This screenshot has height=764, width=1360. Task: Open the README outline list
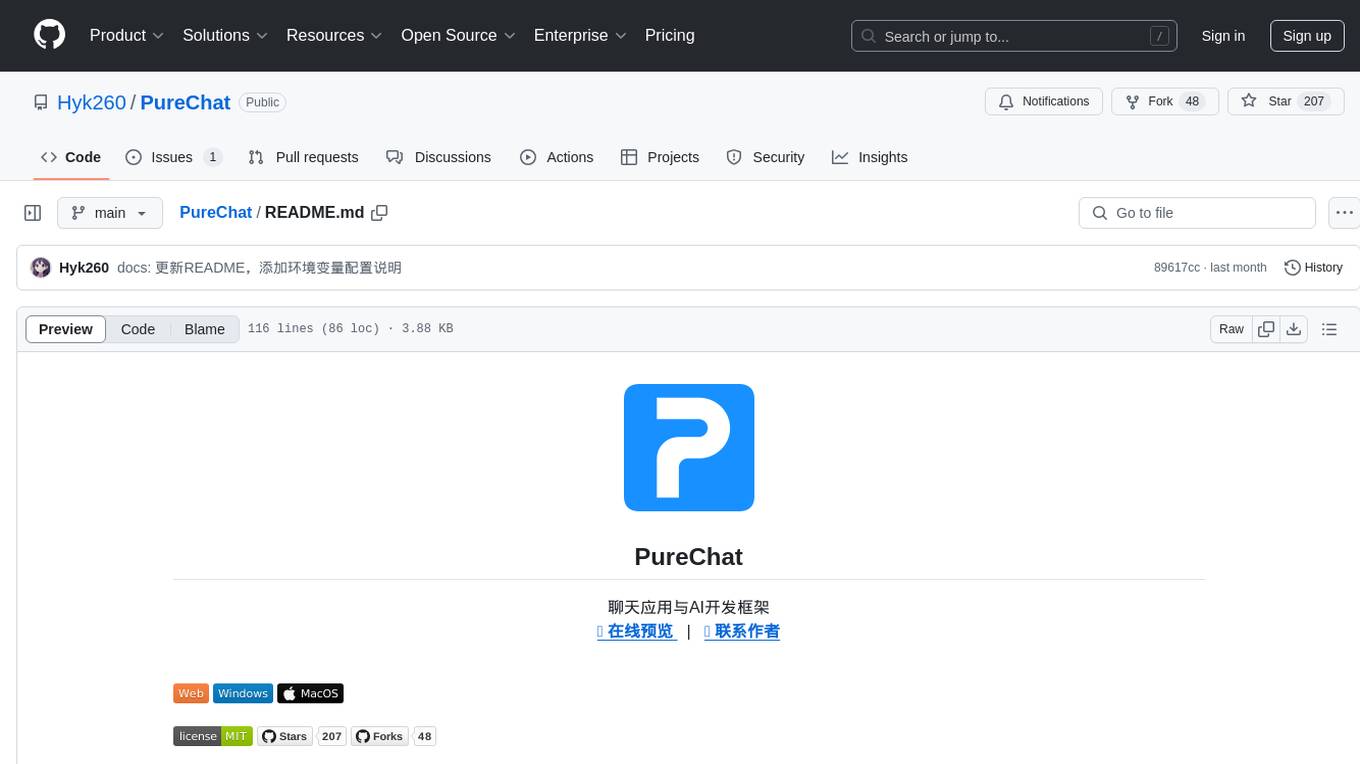click(1329, 329)
